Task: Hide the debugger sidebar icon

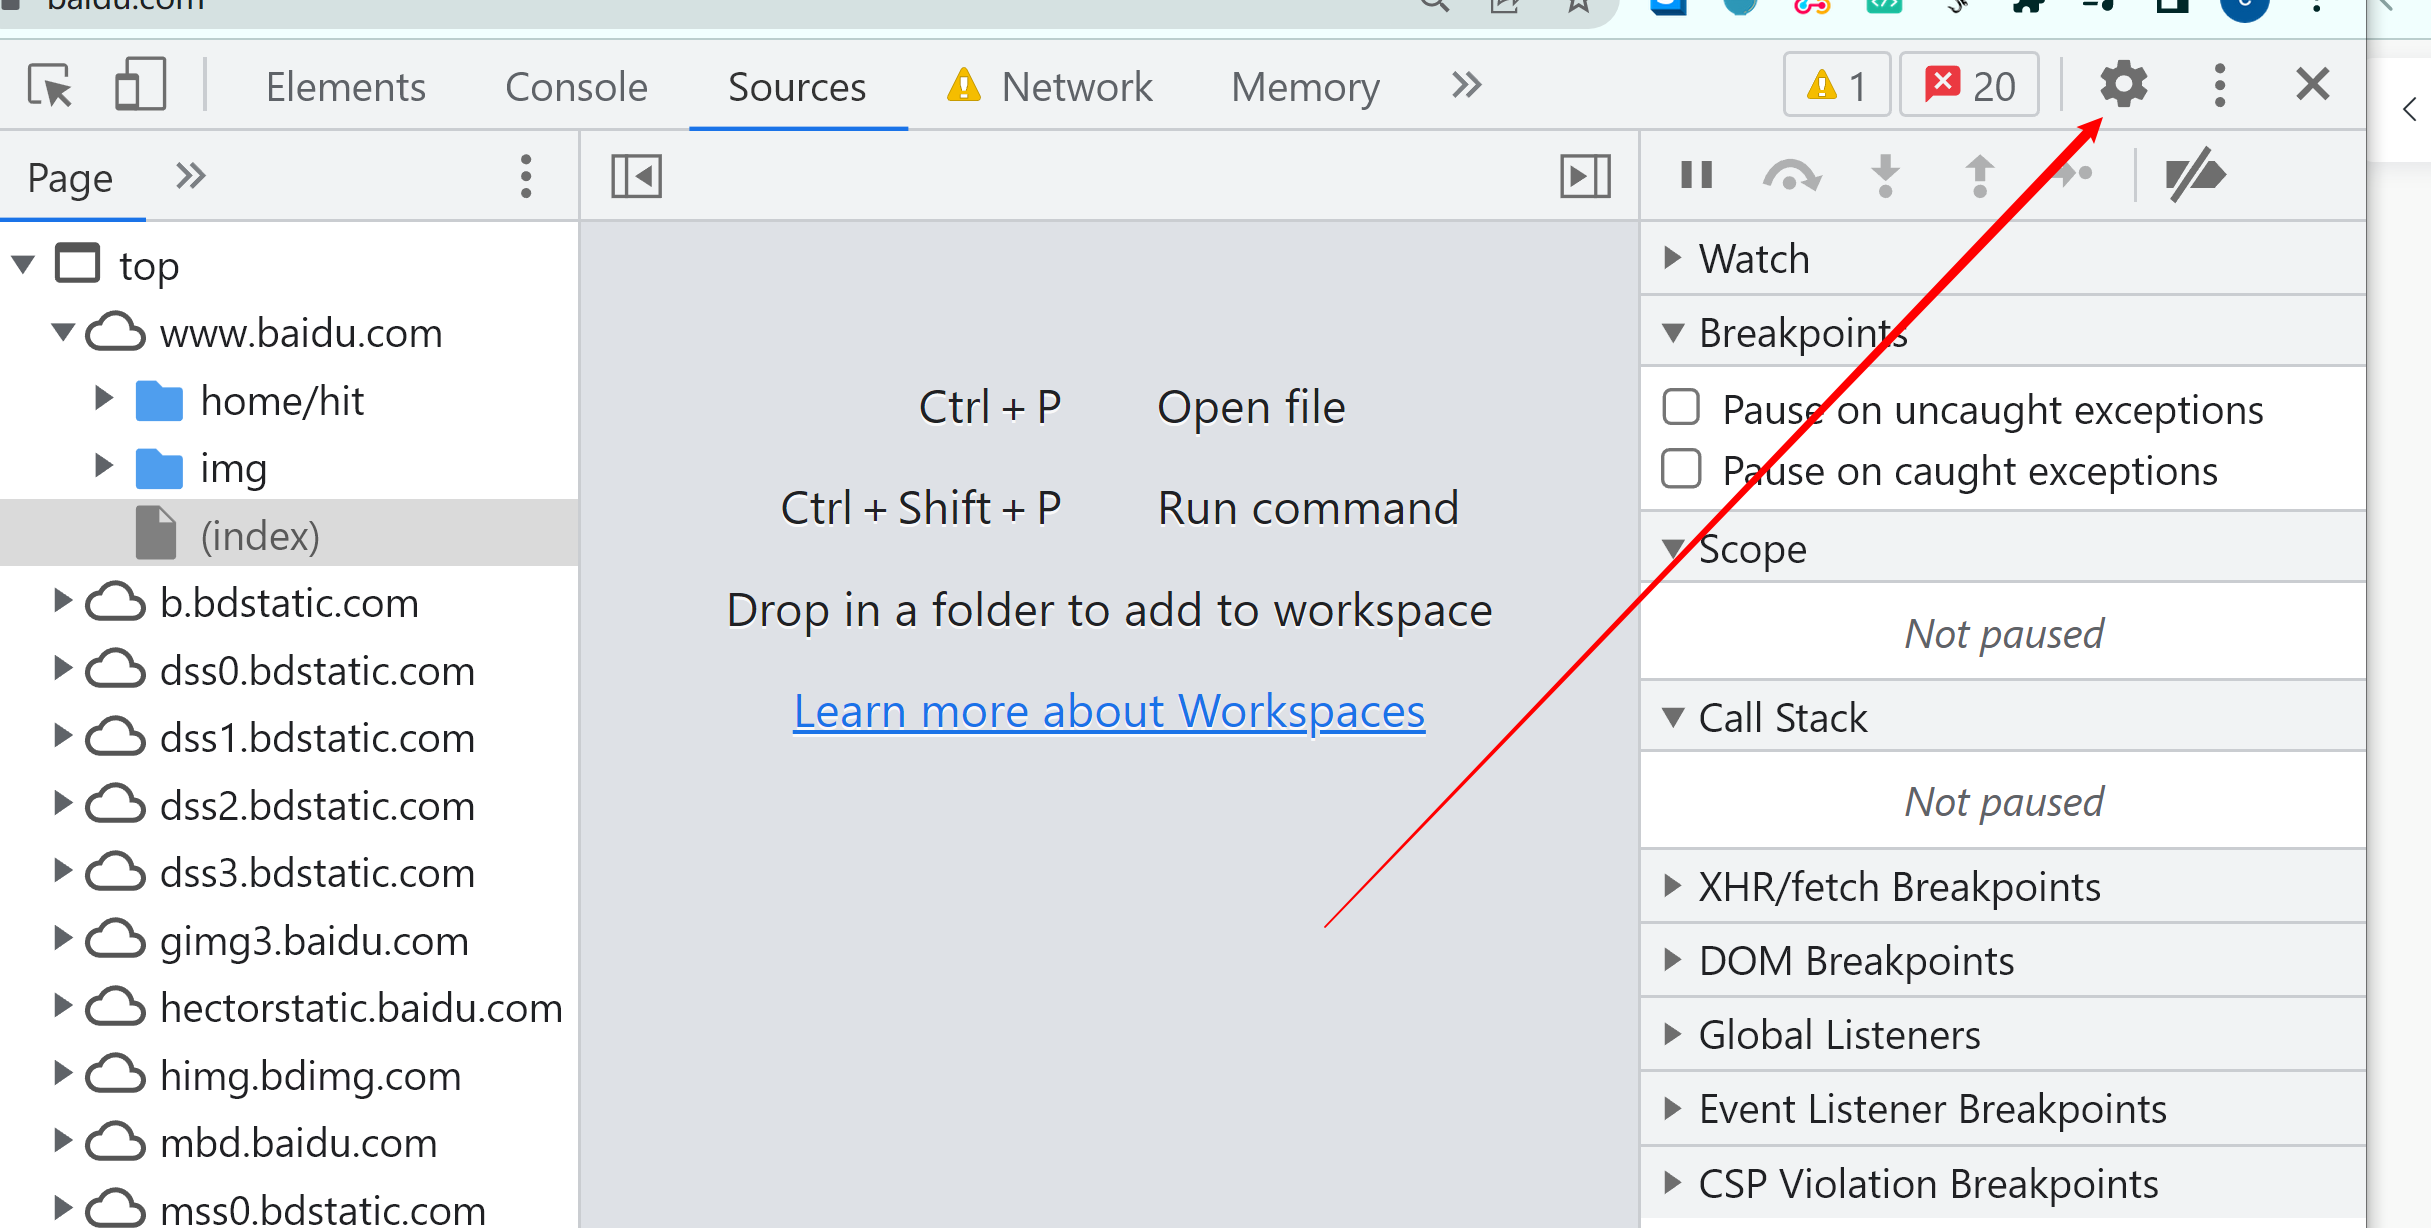Action: [x=1585, y=177]
